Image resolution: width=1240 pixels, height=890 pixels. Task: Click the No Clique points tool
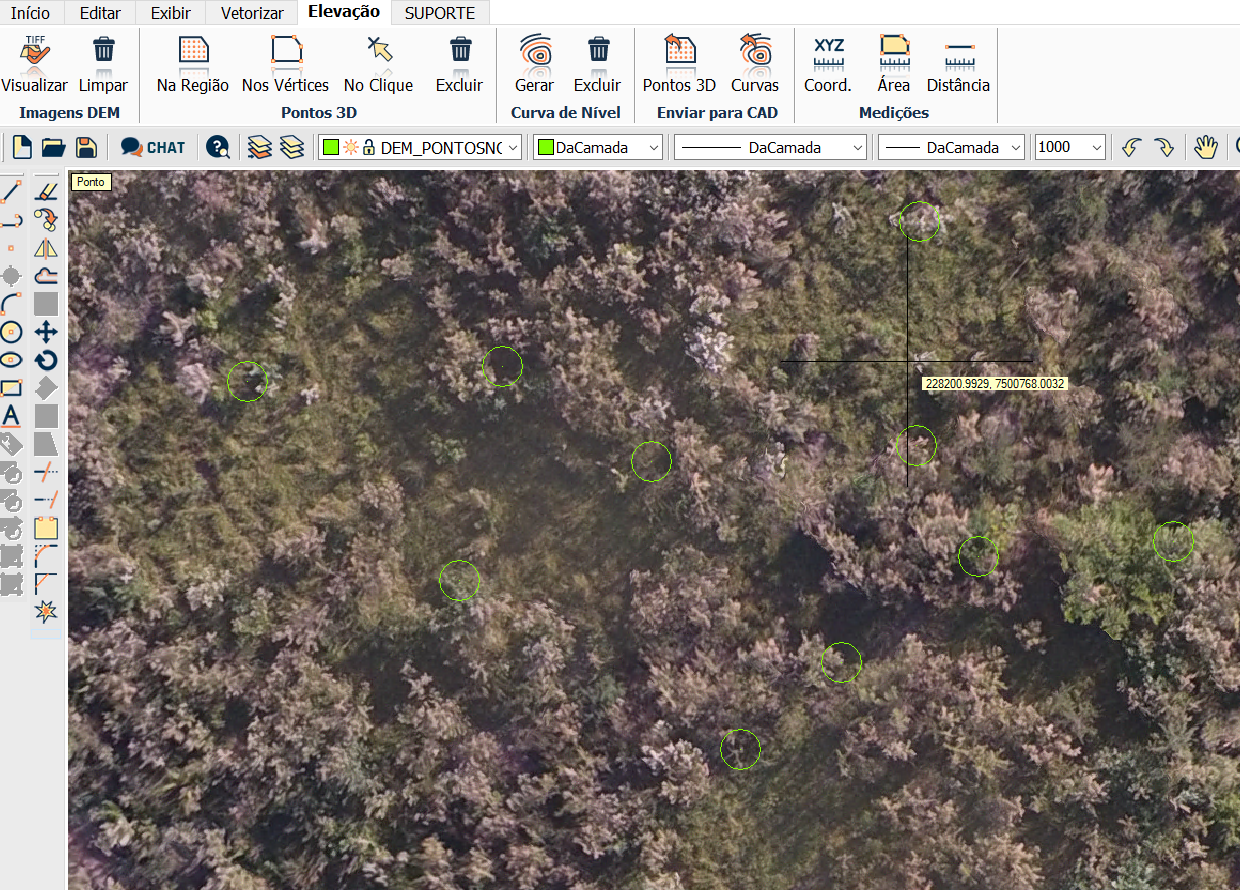click(378, 63)
